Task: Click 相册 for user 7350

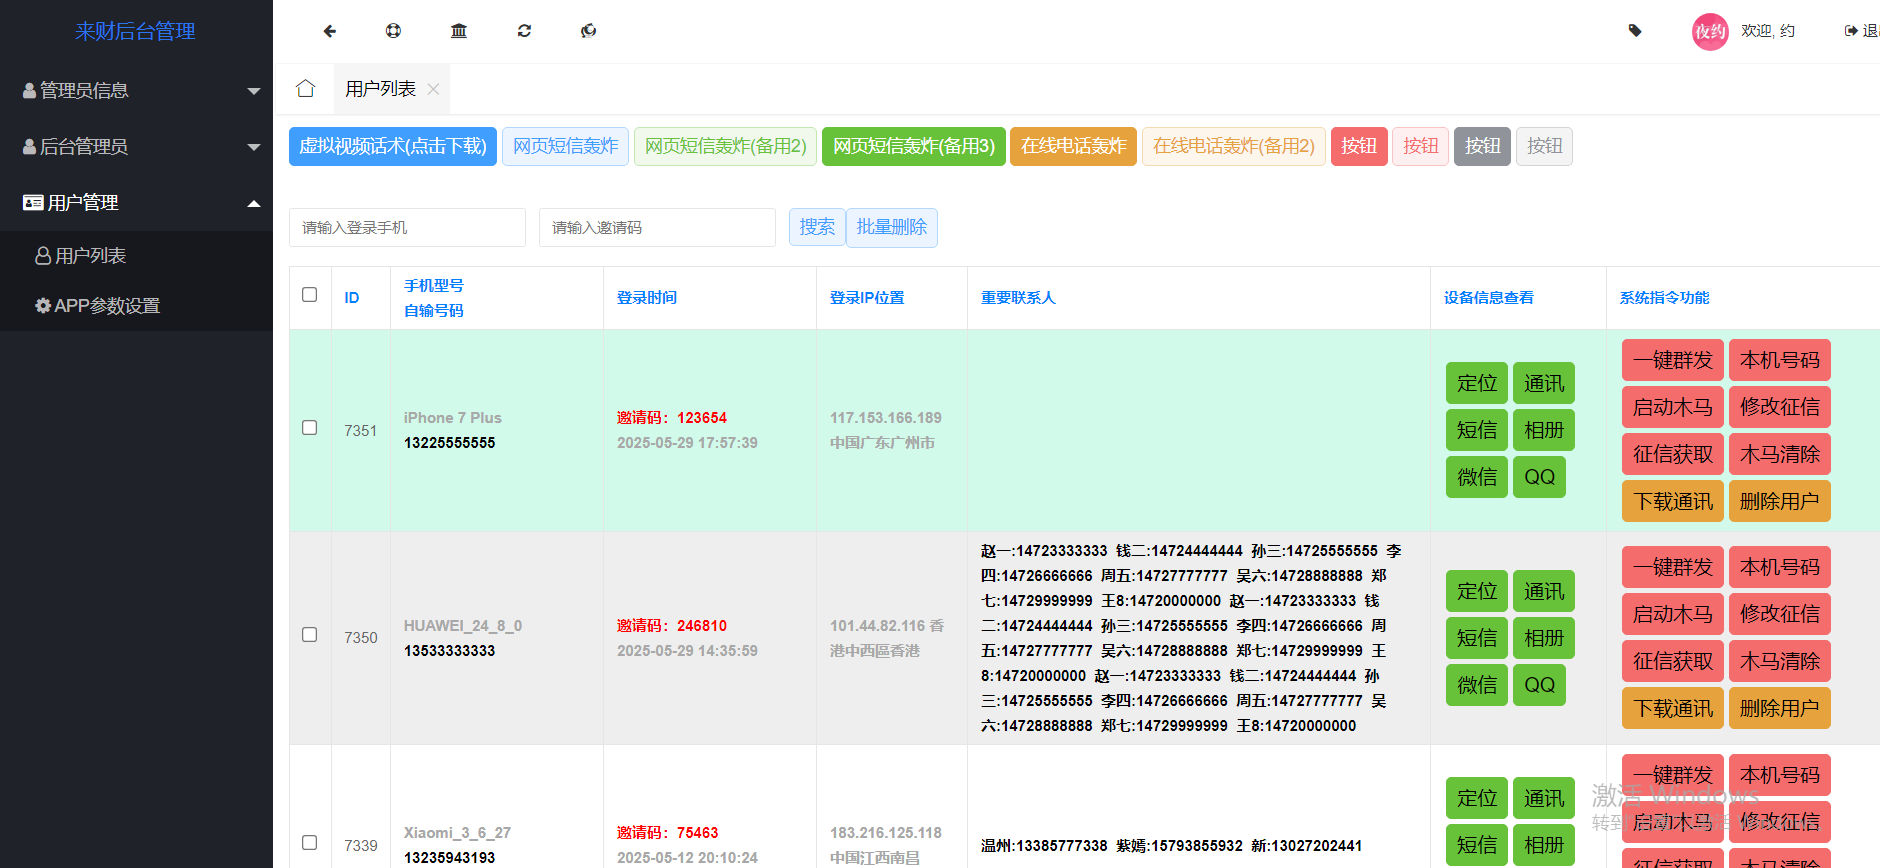Action: tap(1544, 638)
